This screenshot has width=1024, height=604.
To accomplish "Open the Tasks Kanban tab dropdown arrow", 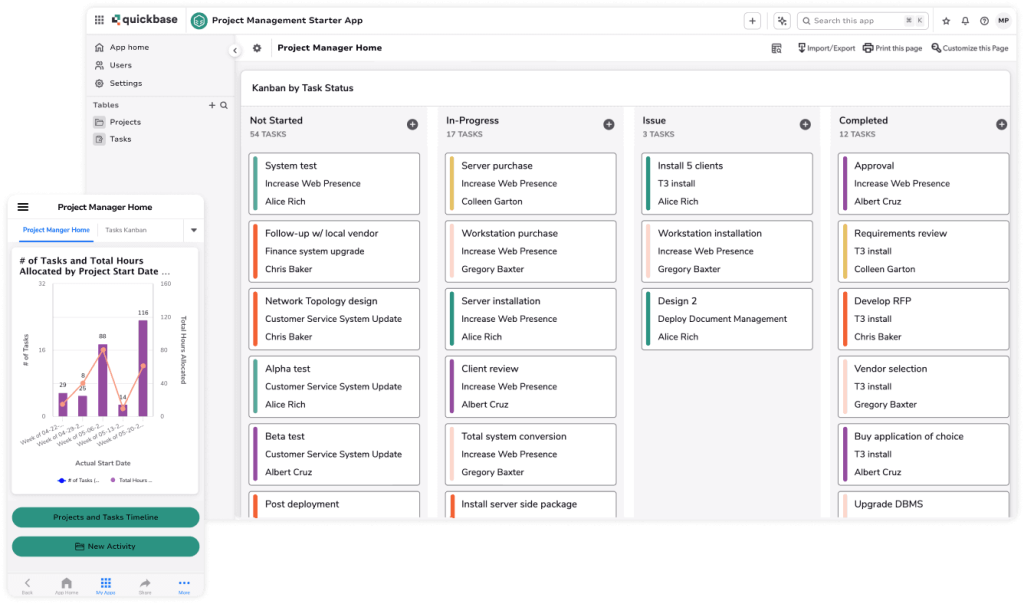I will 194,230.
